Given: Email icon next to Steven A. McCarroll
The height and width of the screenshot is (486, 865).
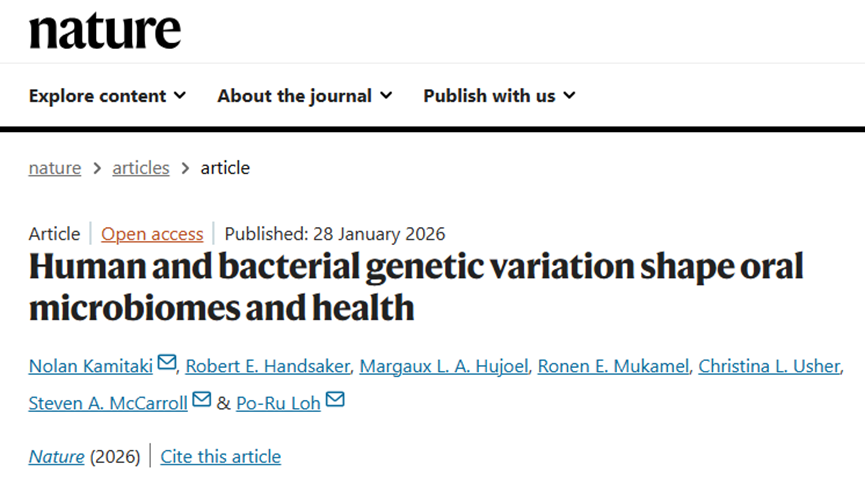Looking at the screenshot, I should [201, 399].
